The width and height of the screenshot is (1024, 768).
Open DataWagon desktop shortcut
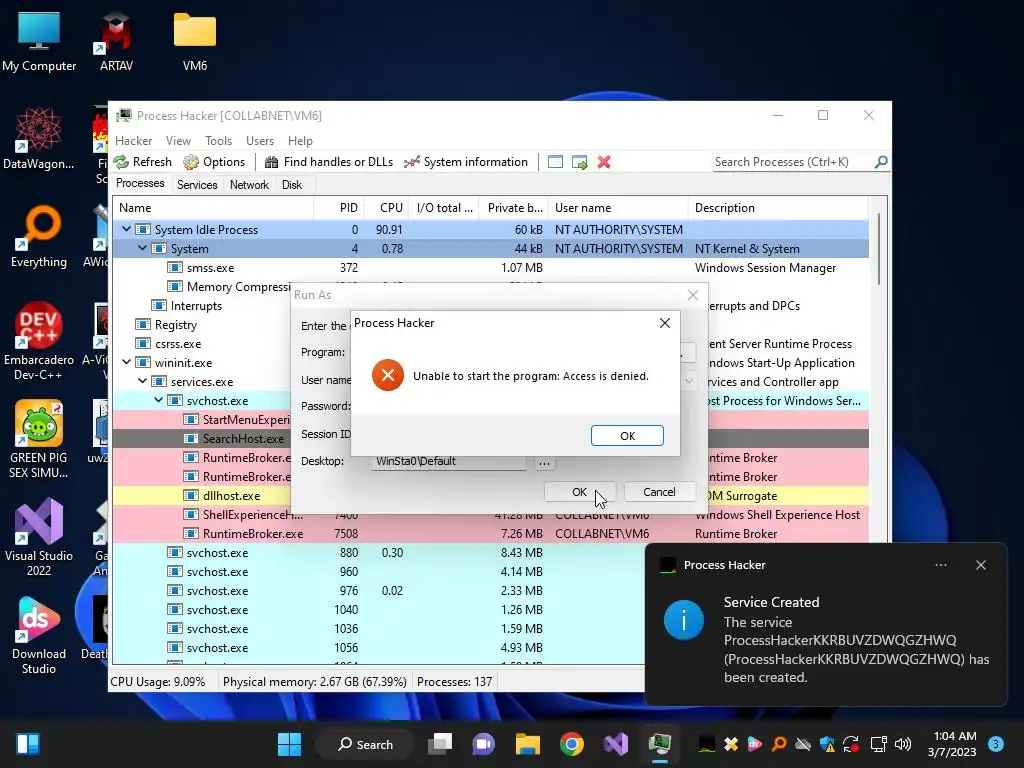(39, 139)
